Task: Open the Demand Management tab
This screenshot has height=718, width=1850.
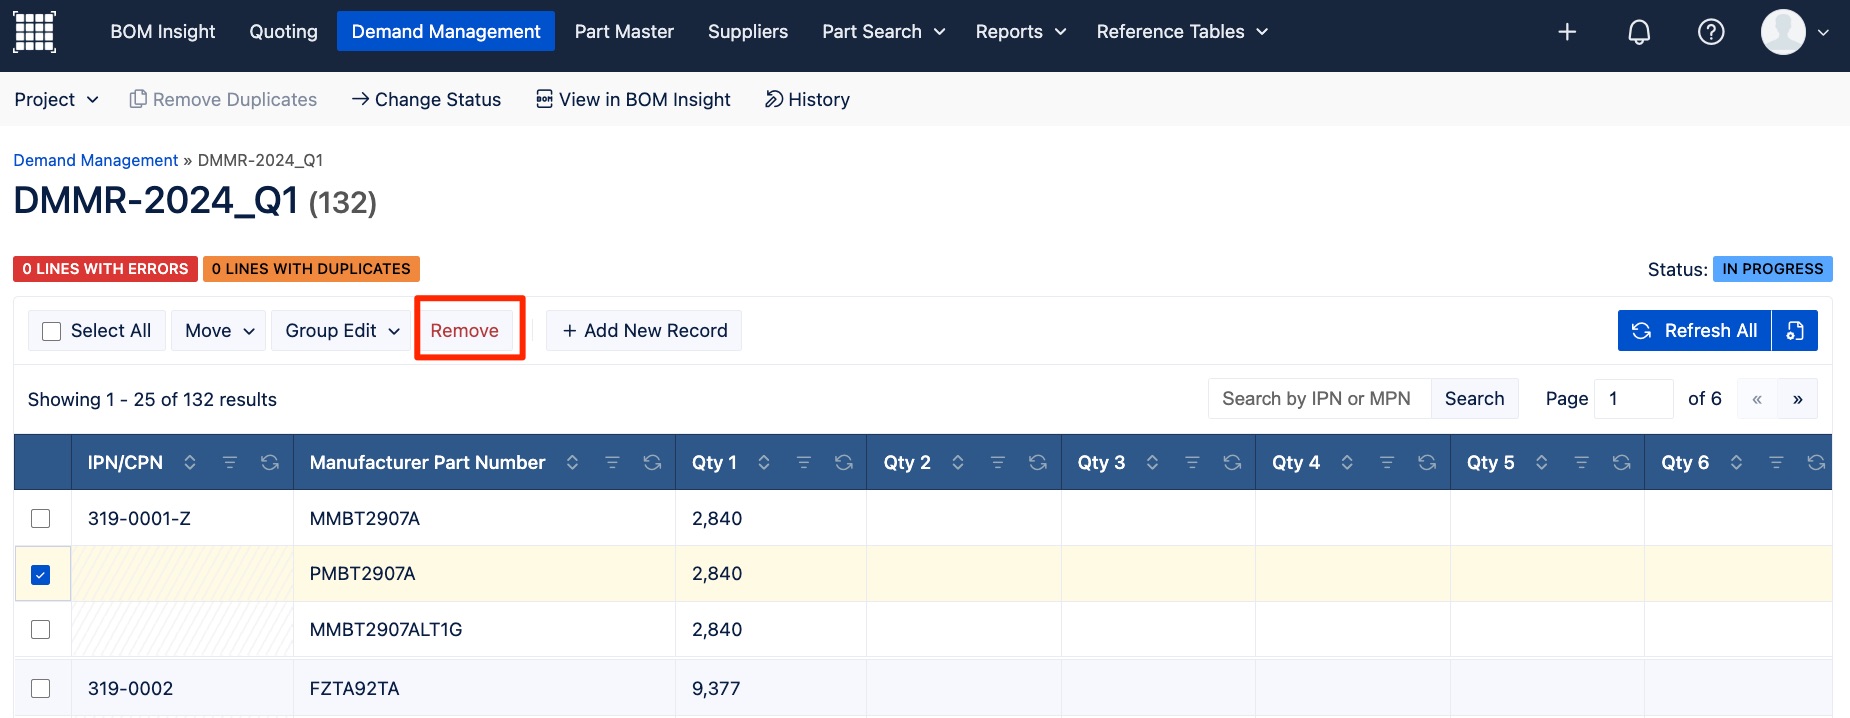Action: [446, 32]
